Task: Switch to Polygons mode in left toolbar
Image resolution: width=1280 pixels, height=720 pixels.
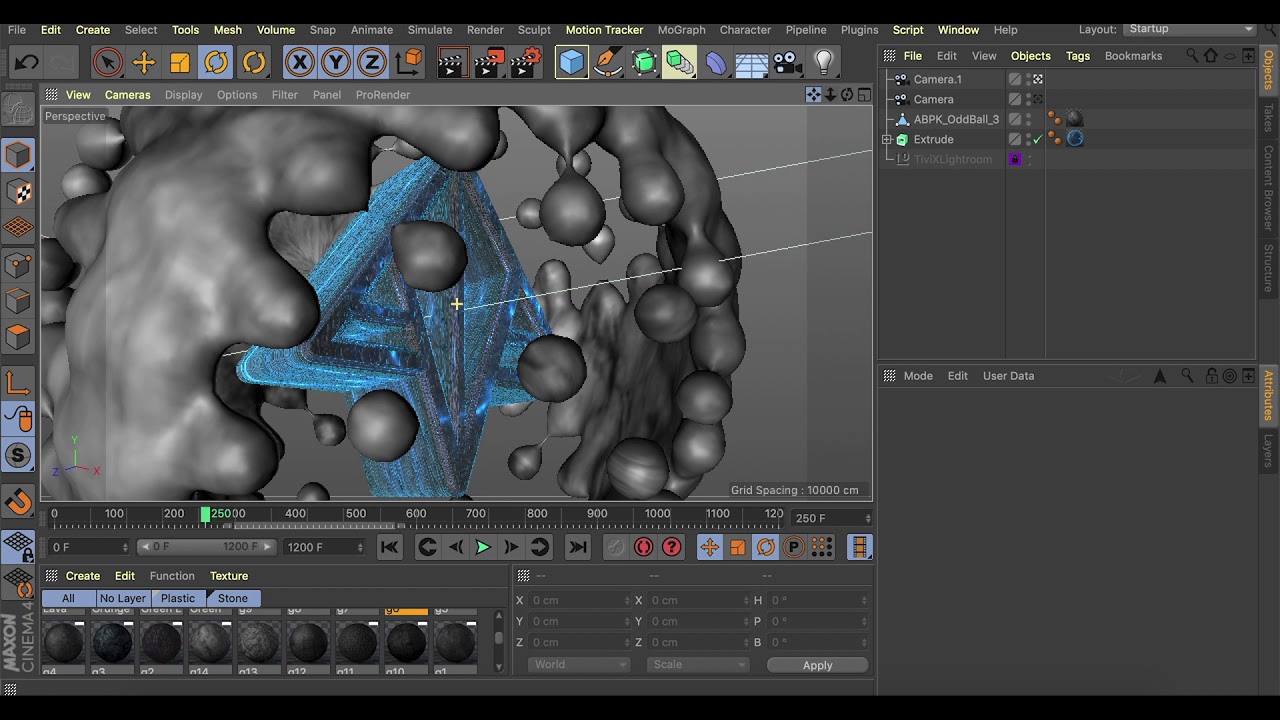Action: (x=18, y=337)
